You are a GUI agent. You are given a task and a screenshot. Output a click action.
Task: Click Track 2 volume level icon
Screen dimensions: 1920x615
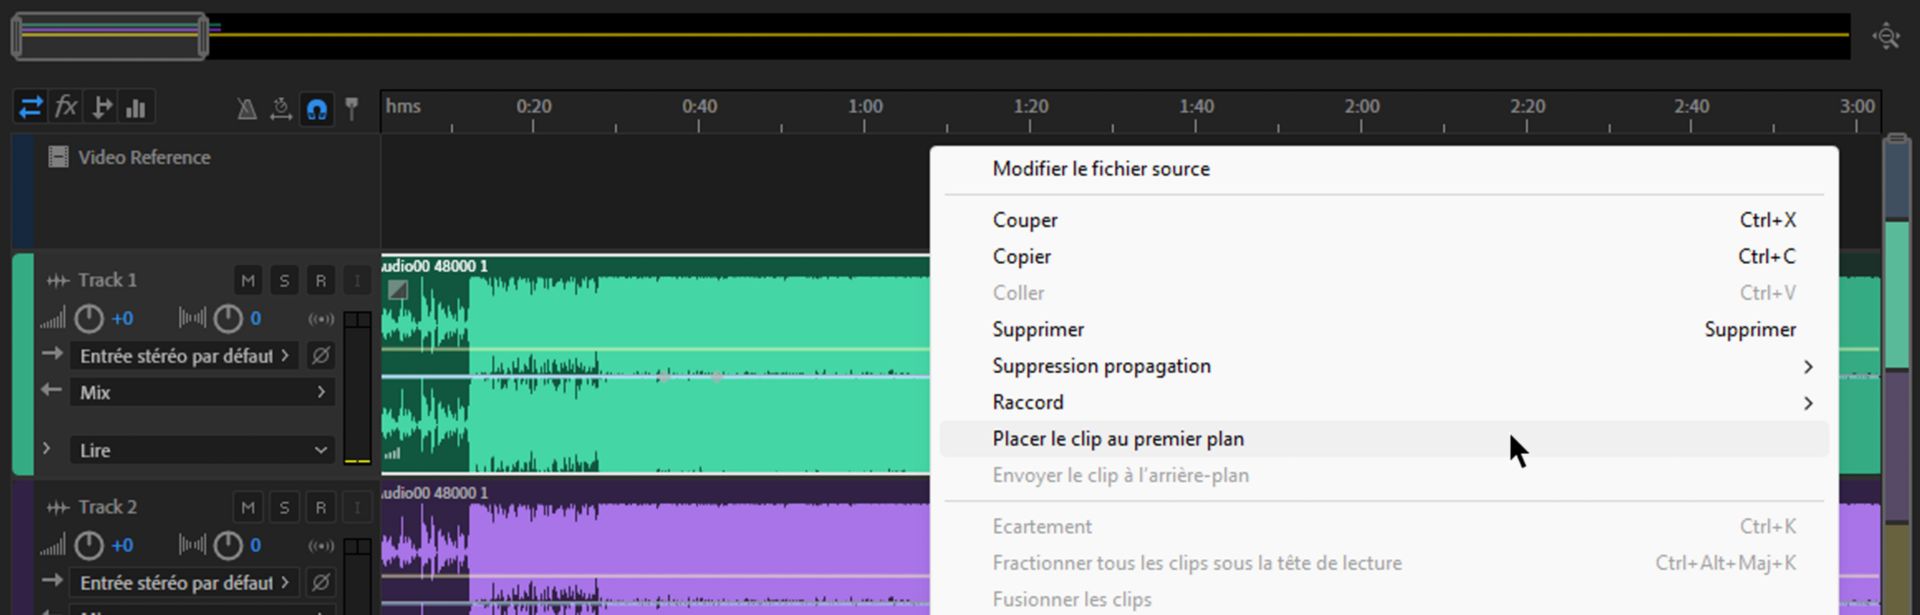(53, 546)
